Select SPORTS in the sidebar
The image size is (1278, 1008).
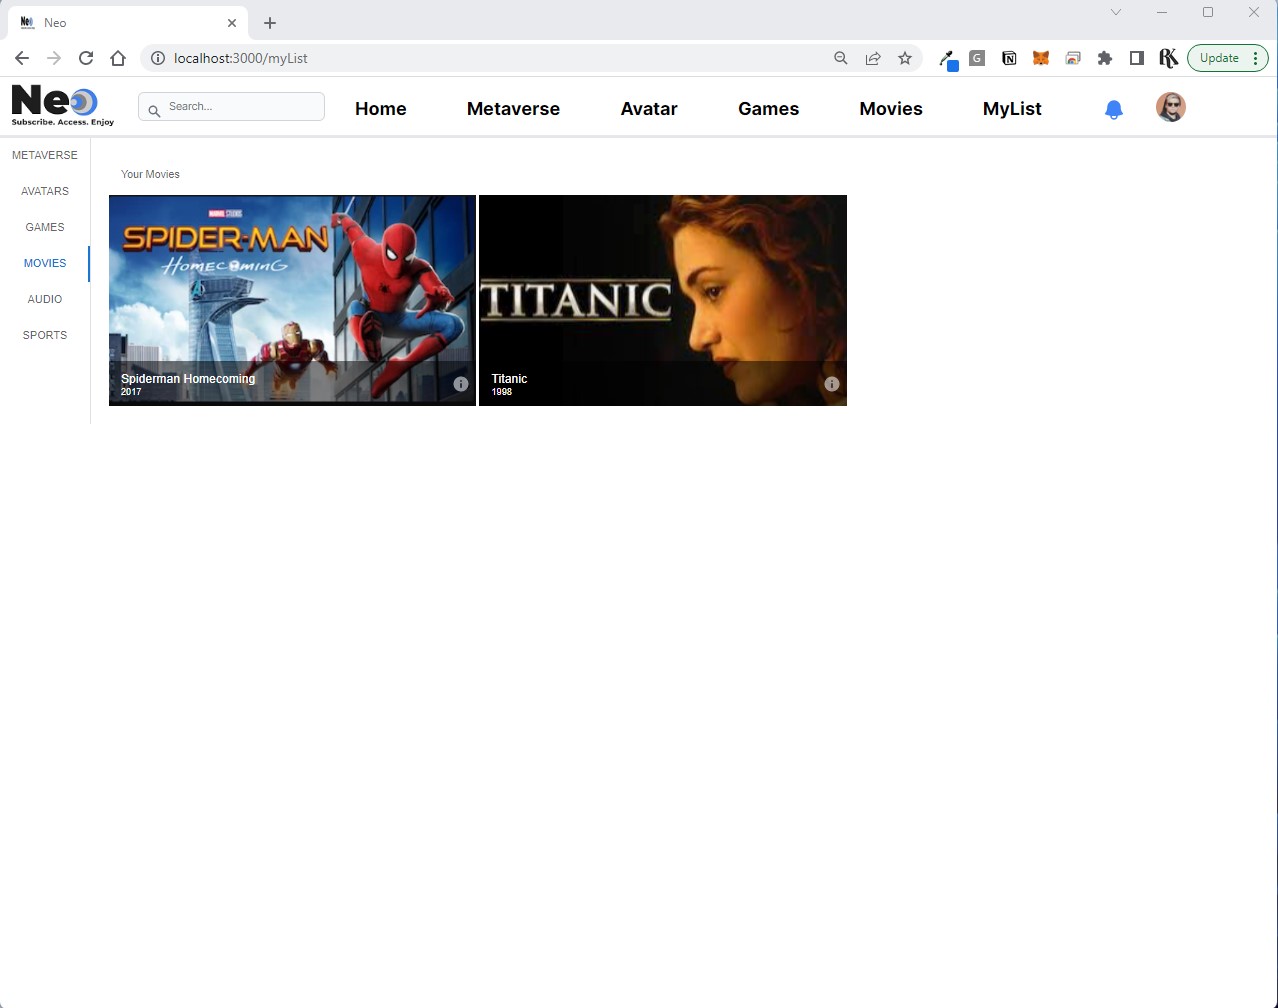click(45, 335)
